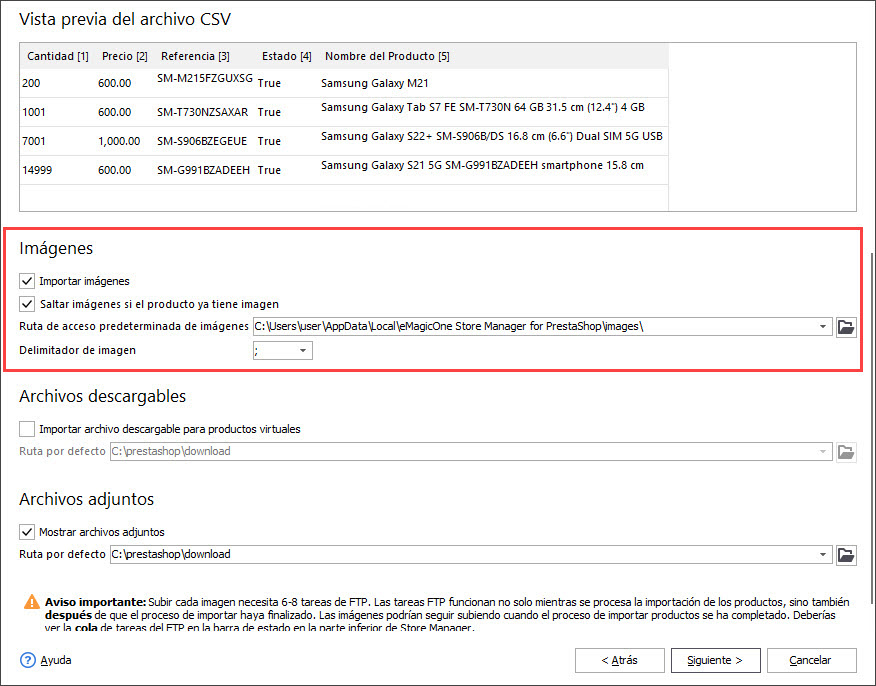Click the Samsung Galaxy S22+ name cell
Screen dimensions: 876x686
[492, 136]
